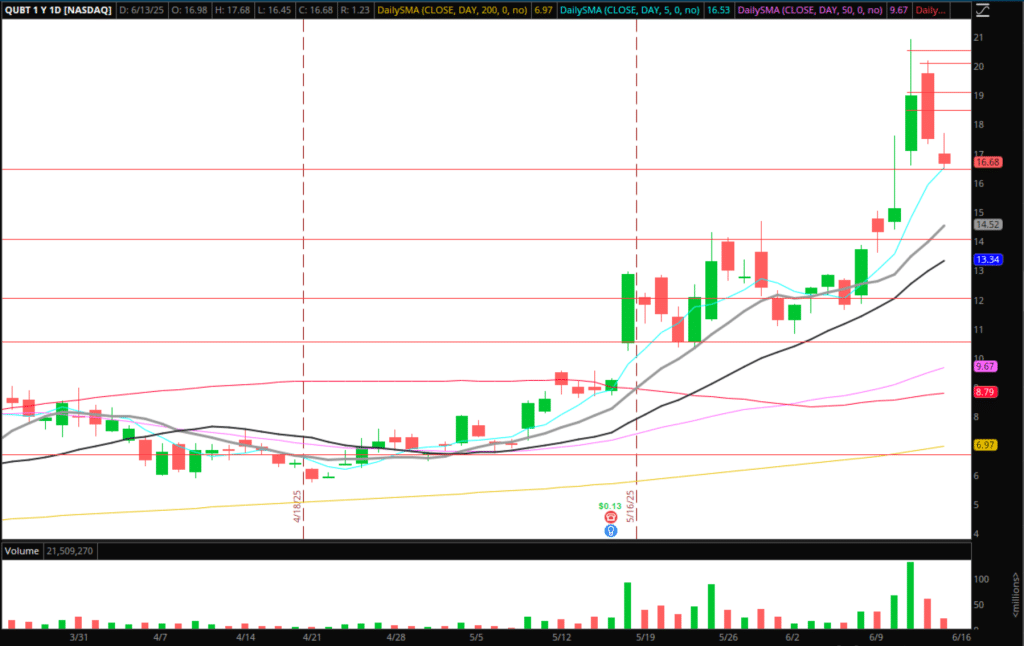Click the 6/2 date on time axis
Viewport: 1024px width, 646px height.
click(x=792, y=638)
